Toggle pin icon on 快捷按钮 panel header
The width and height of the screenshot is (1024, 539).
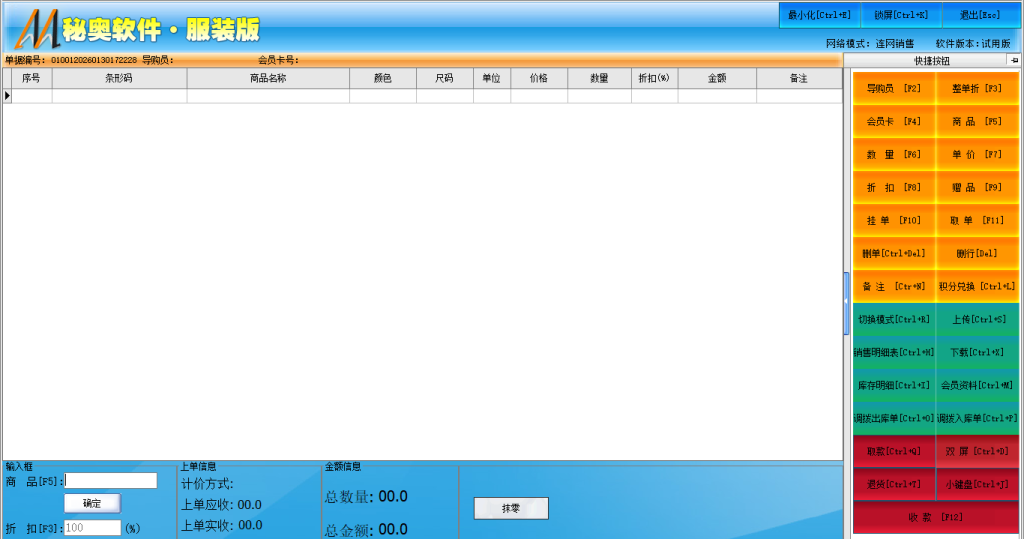pyautogui.click(x=1014, y=60)
